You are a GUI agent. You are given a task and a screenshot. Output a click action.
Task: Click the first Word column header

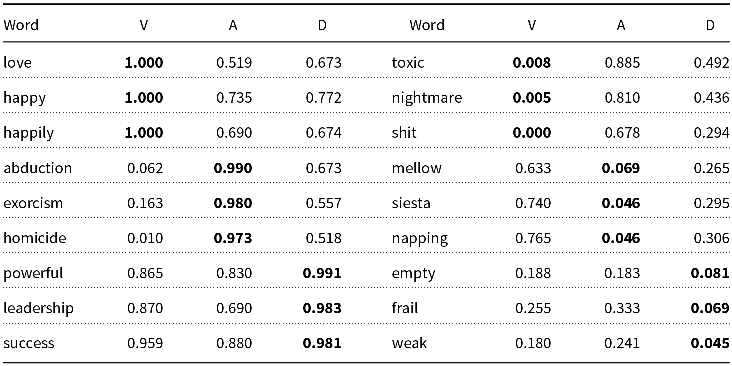point(21,25)
